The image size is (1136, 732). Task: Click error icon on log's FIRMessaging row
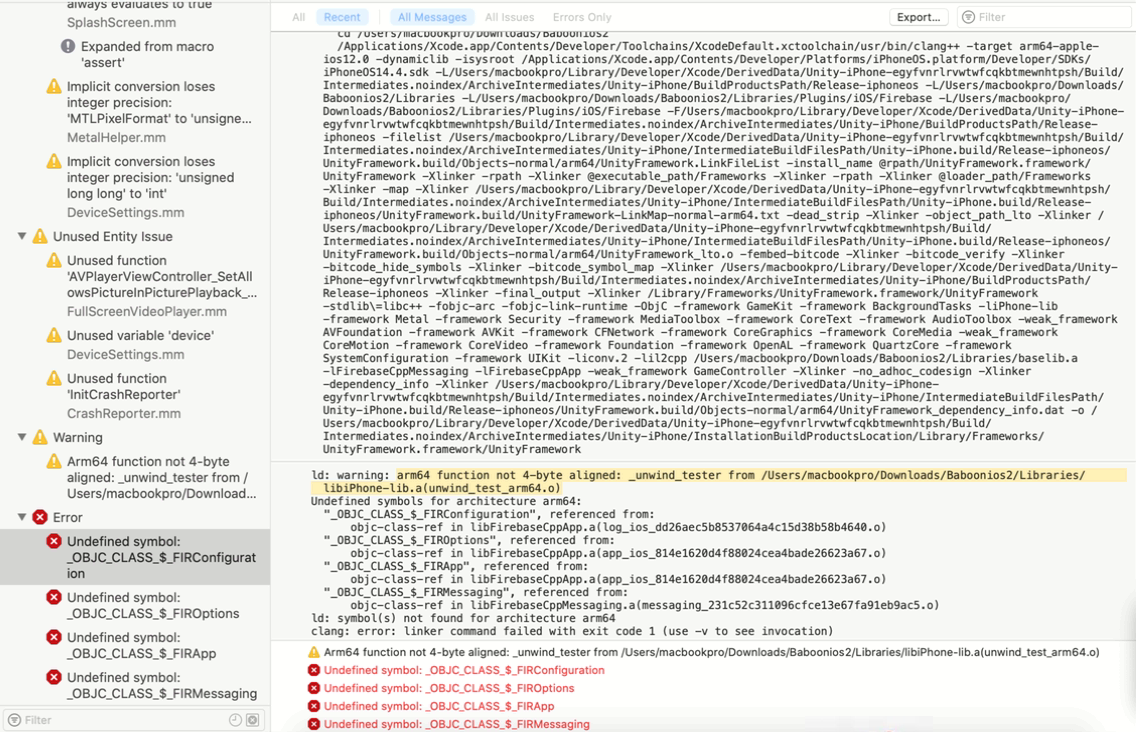click(314, 724)
